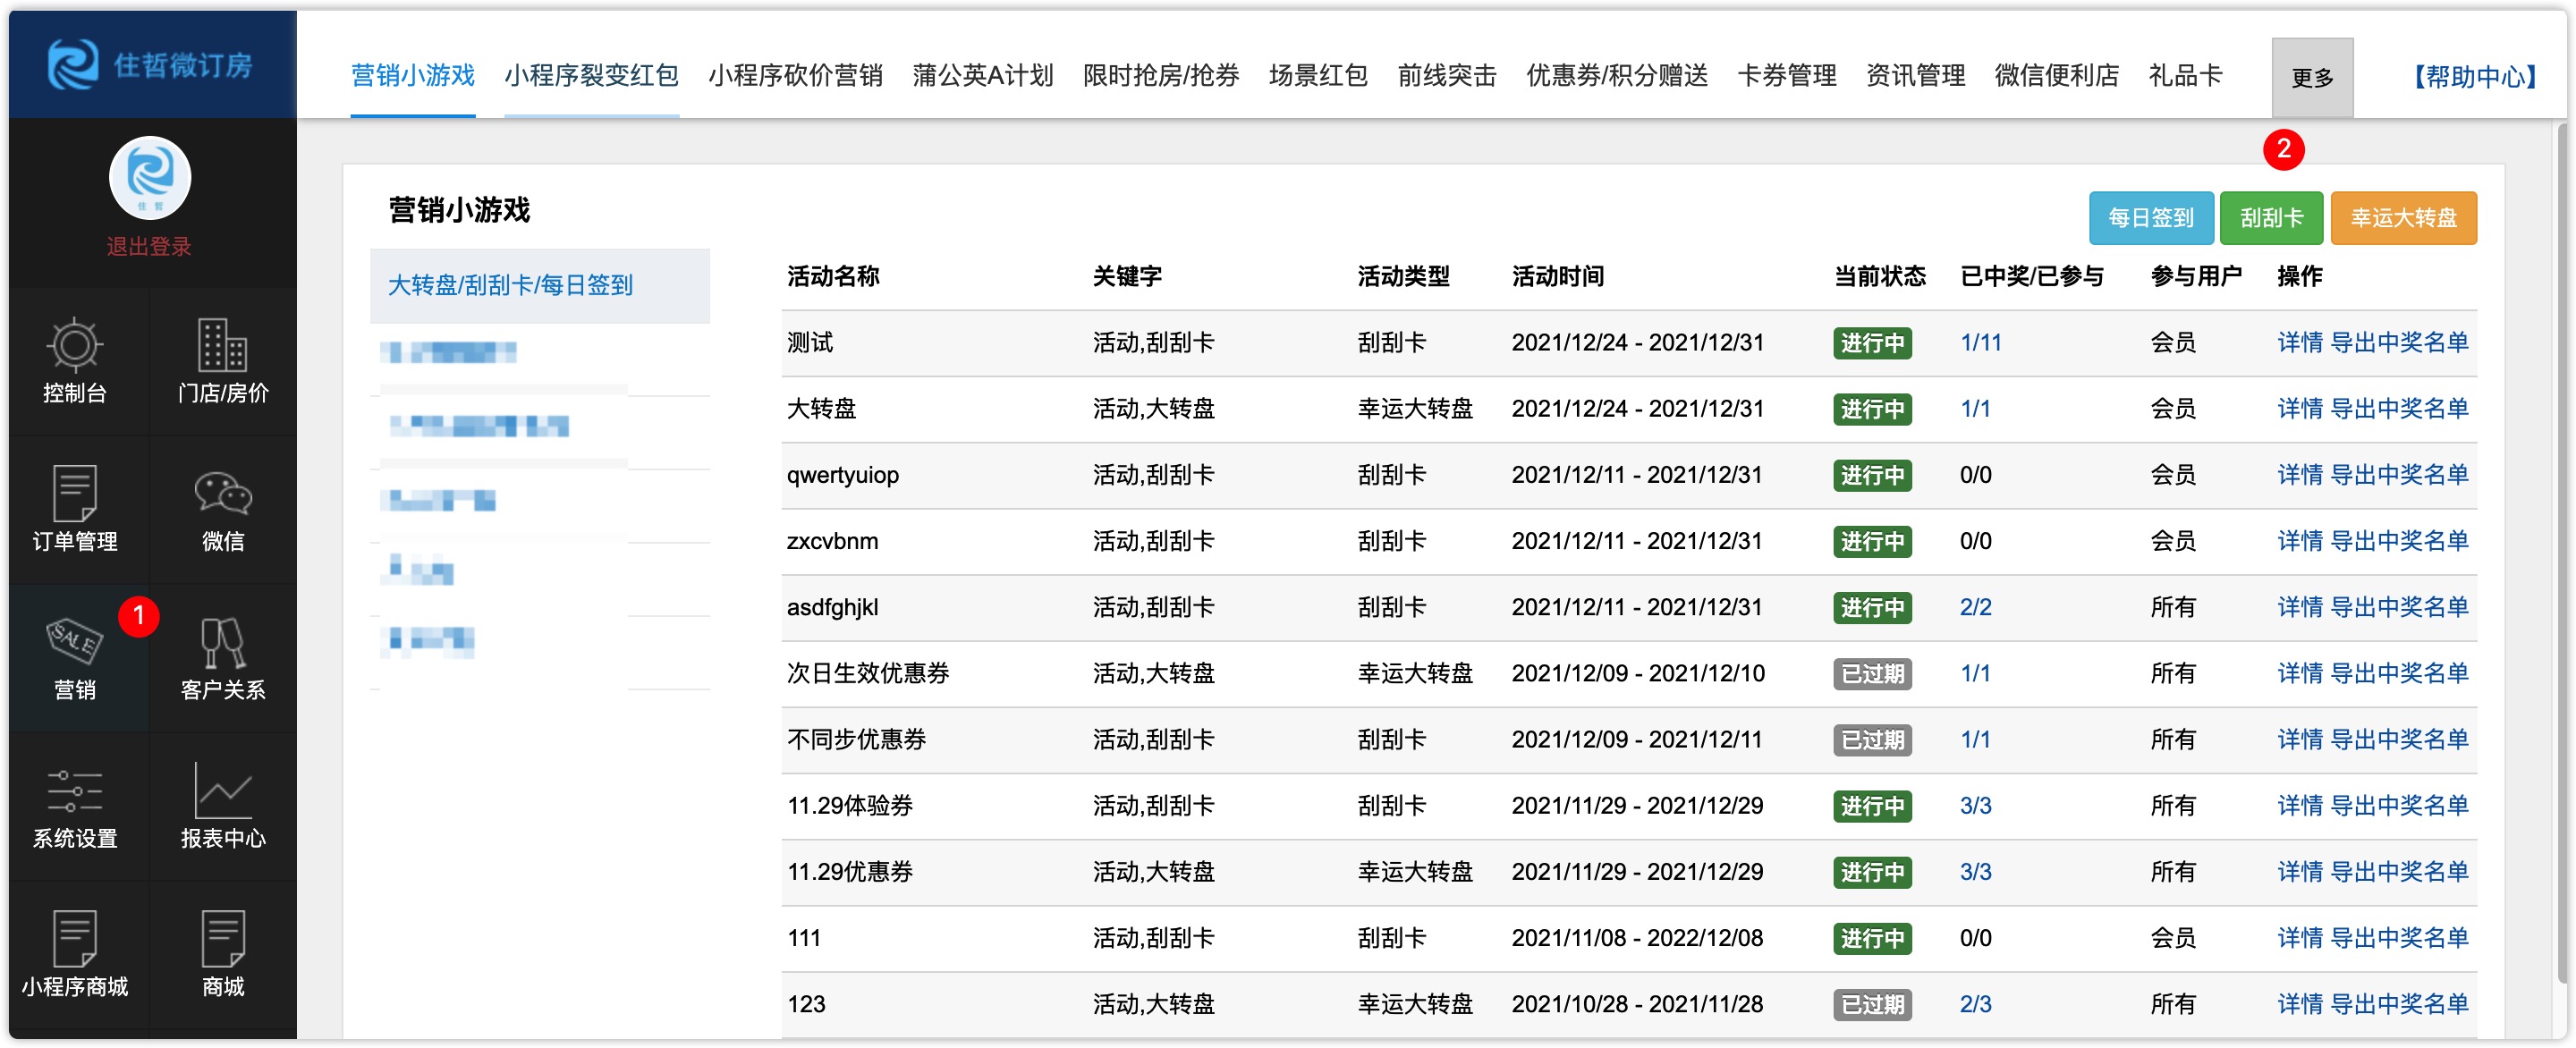The image size is (2576, 1048).
Task: Open the 卡券管理 tab
Action: coord(1786,75)
